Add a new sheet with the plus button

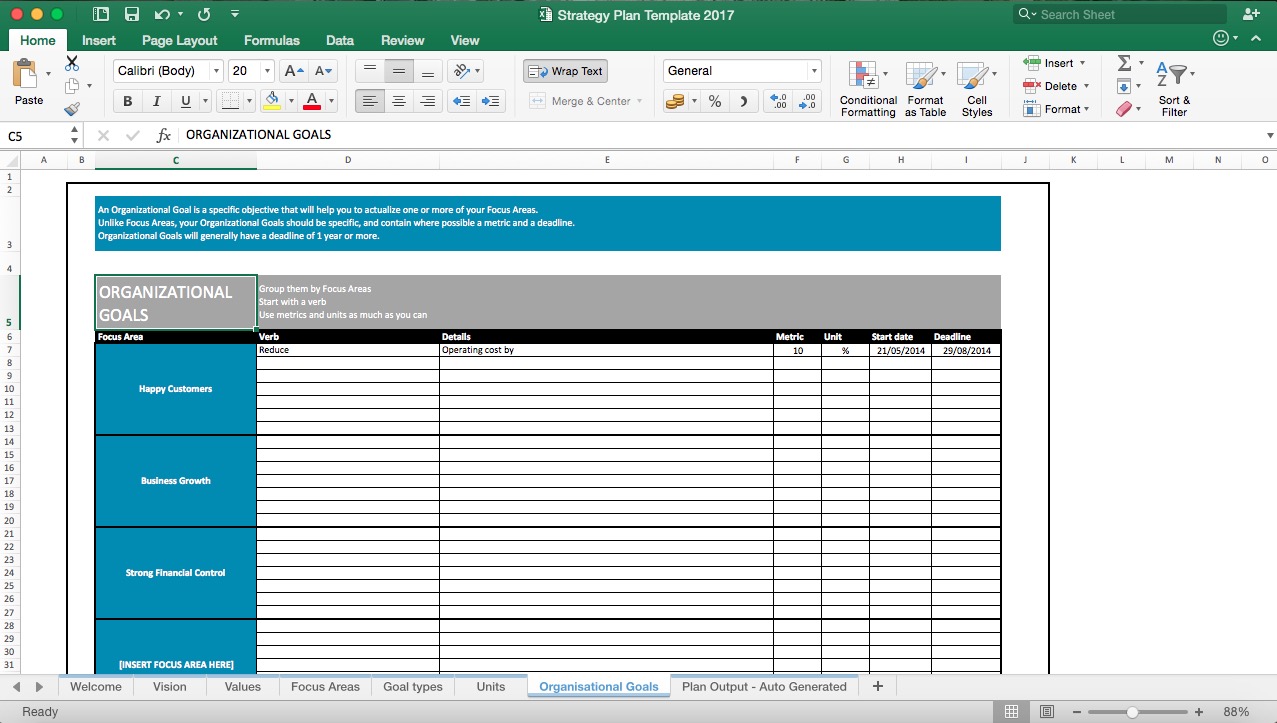pos(877,686)
